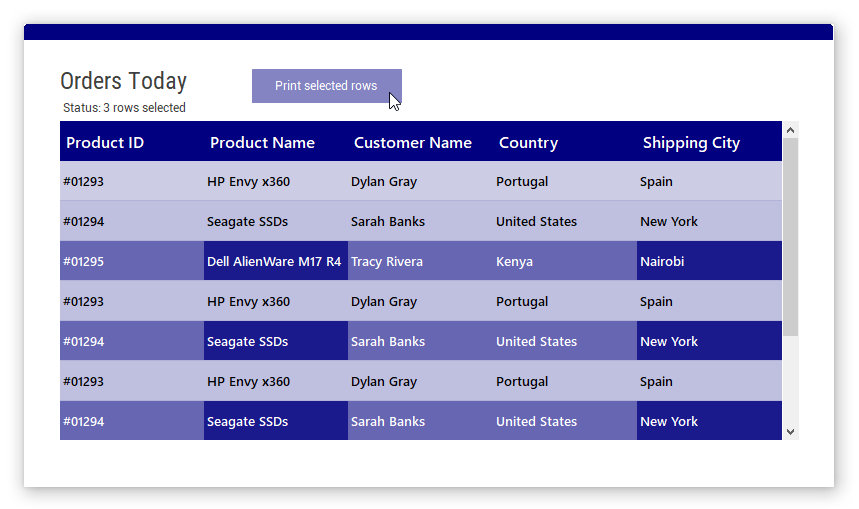
Task: Click HP Envy x360 in the first row
Action: tap(248, 181)
